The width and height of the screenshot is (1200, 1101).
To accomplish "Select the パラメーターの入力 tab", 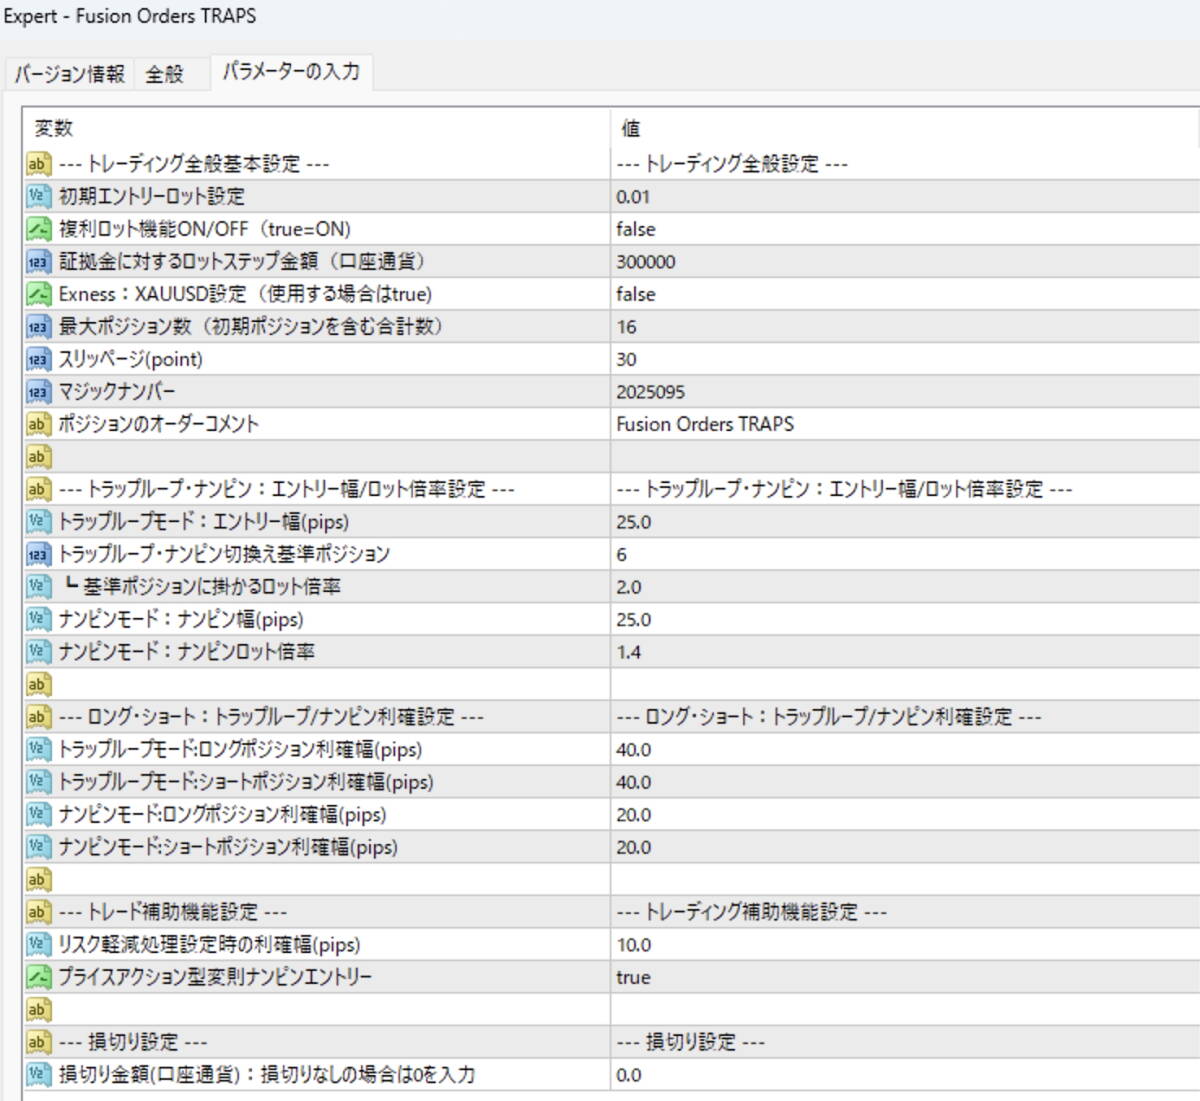I will (x=291, y=72).
